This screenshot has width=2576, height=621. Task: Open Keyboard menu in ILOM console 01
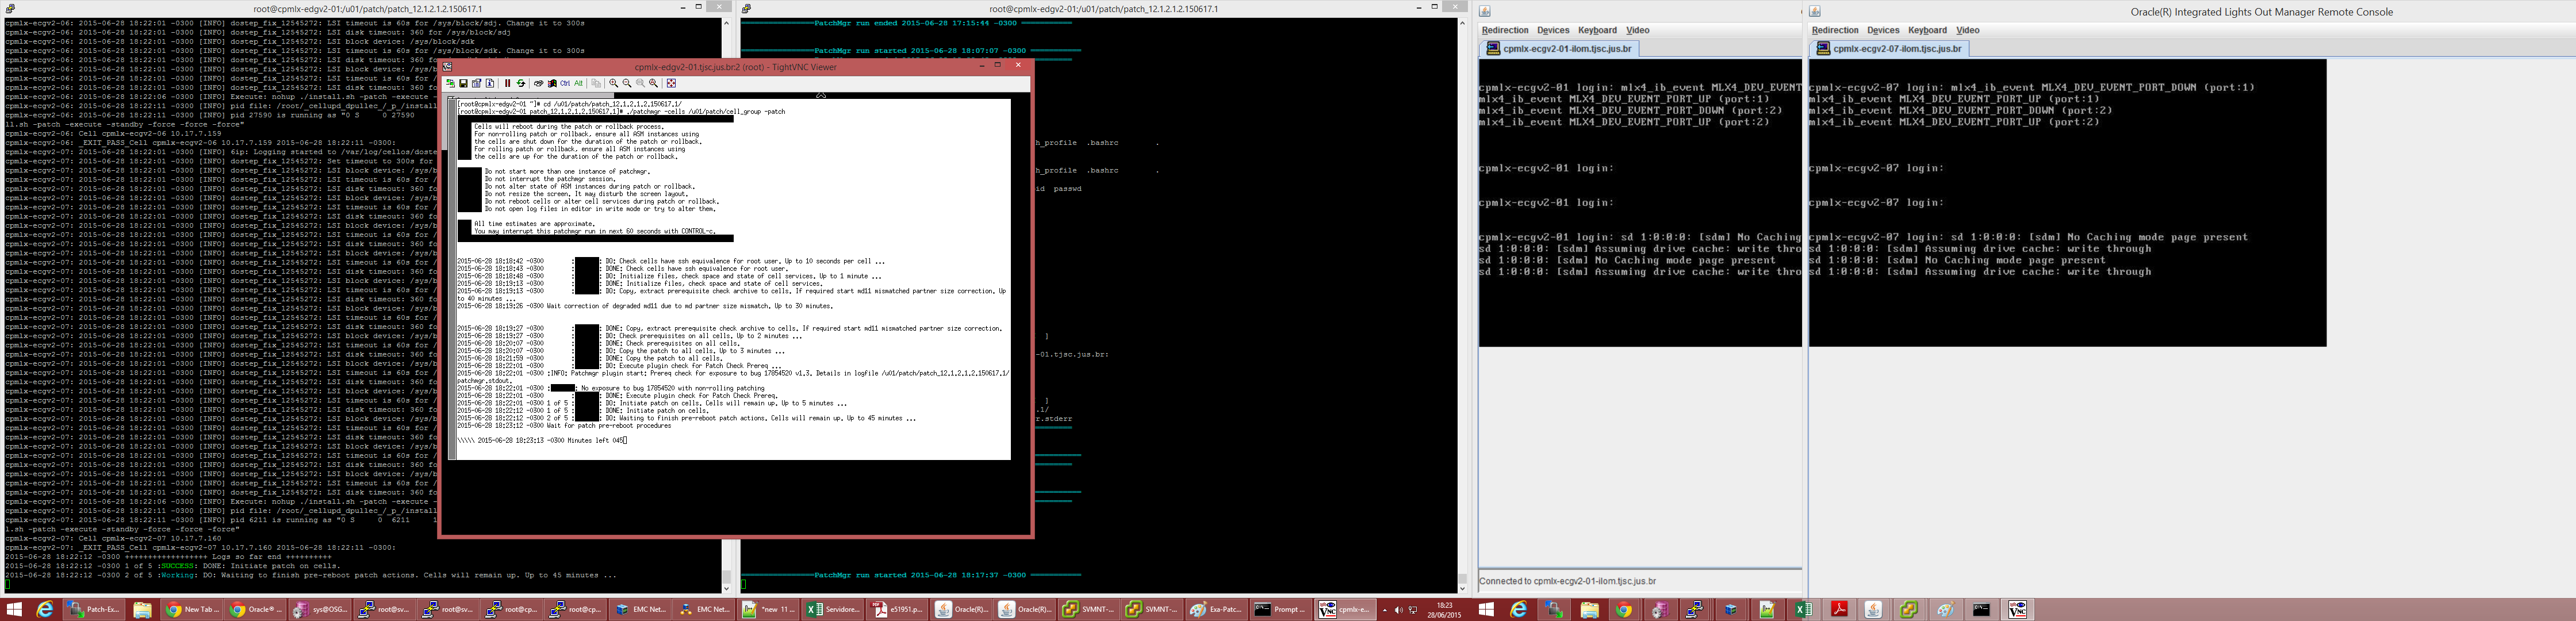pos(1597,30)
